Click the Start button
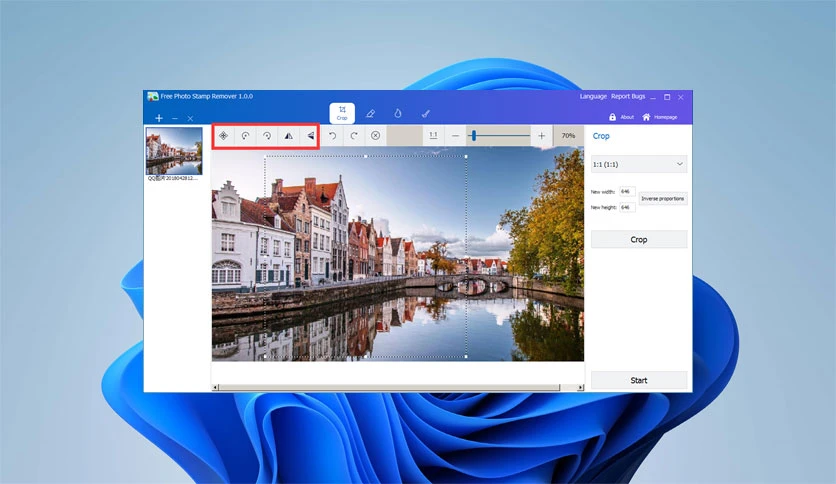The image size is (836, 484). point(639,380)
